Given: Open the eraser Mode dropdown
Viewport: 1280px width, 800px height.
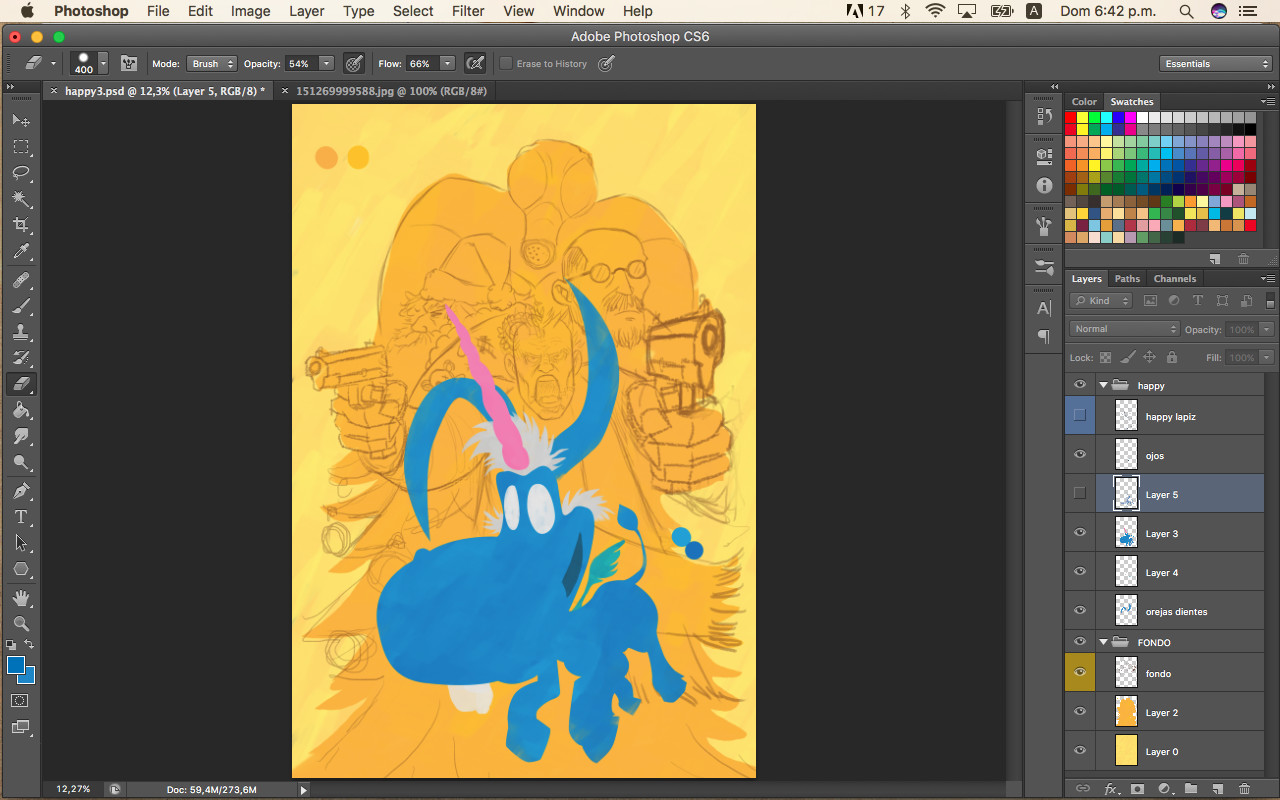Looking at the screenshot, I should click(x=211, y=63).
